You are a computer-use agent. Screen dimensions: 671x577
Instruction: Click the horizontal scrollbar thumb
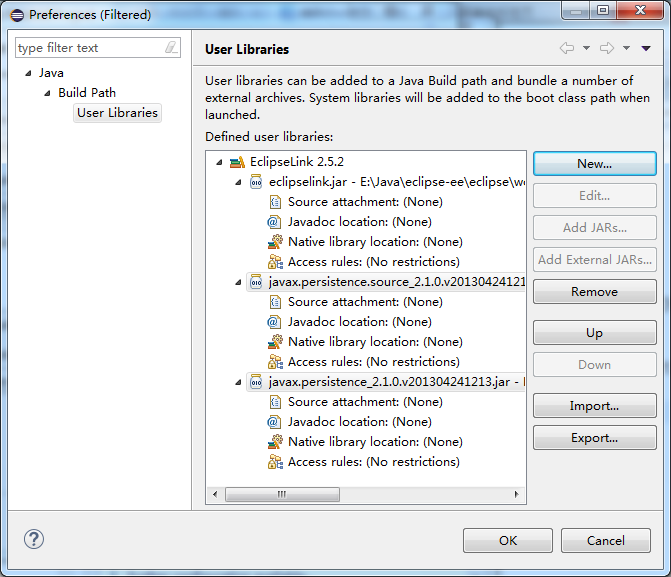[x=282, y=494]
